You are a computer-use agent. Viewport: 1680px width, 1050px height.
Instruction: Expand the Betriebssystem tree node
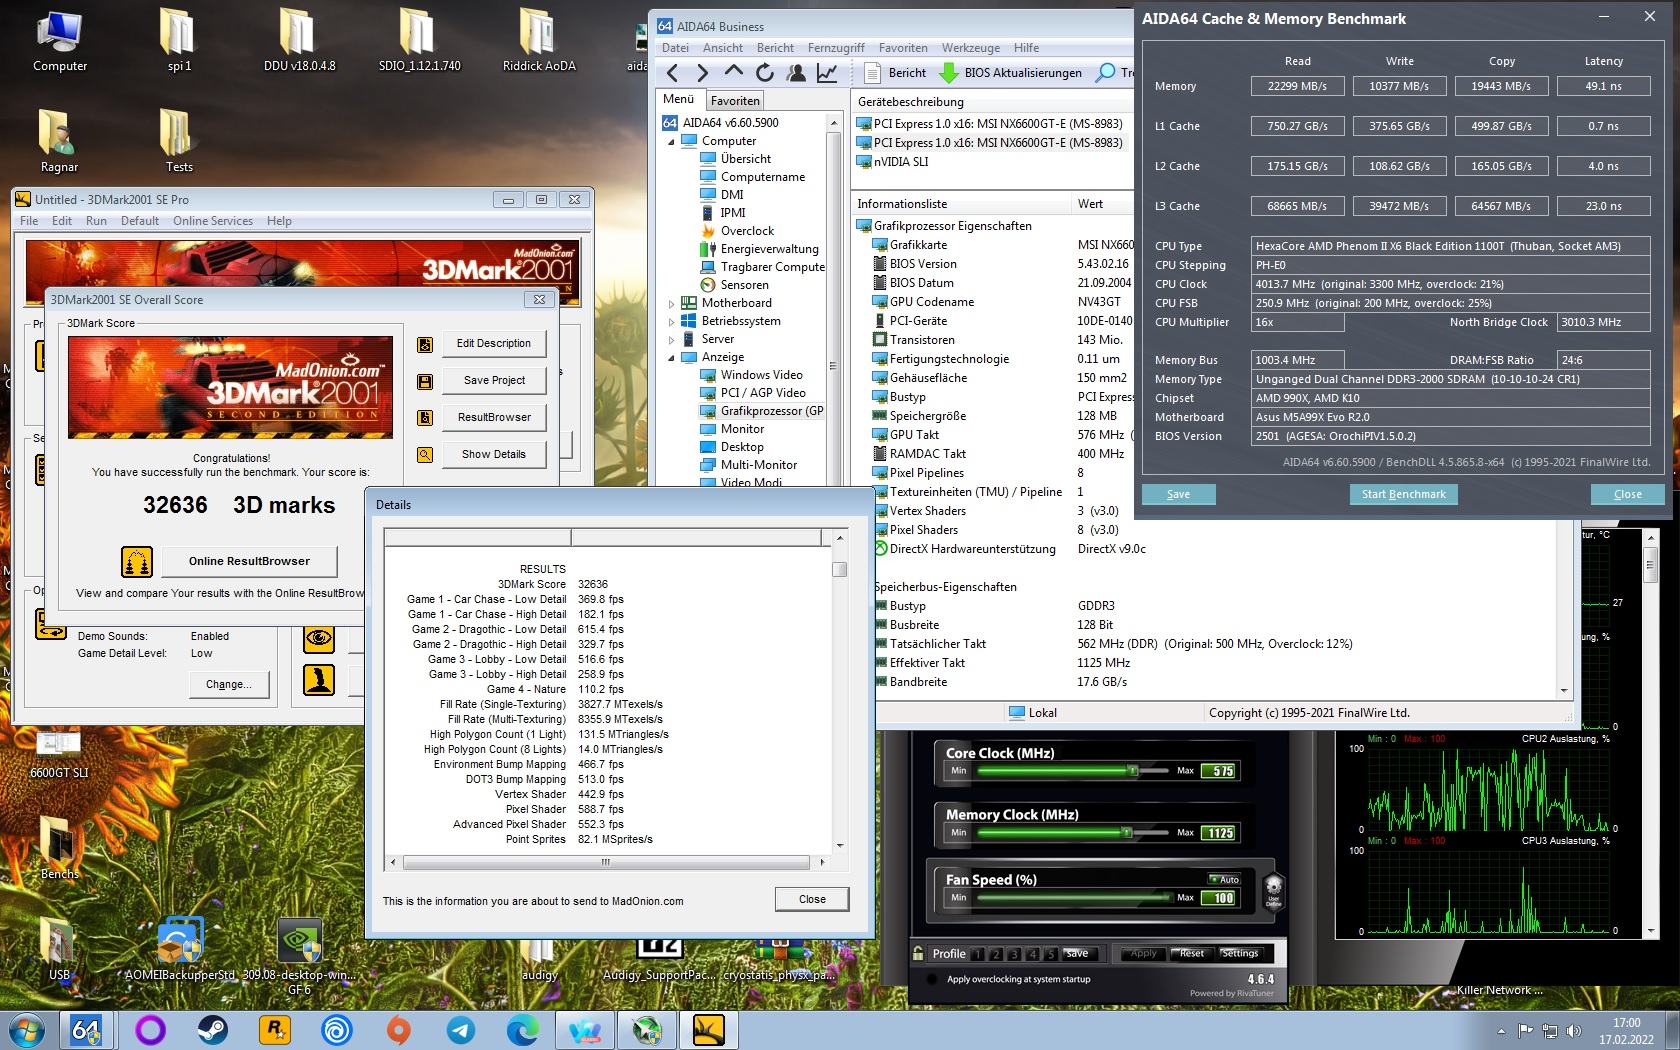[x=671, y=322]
